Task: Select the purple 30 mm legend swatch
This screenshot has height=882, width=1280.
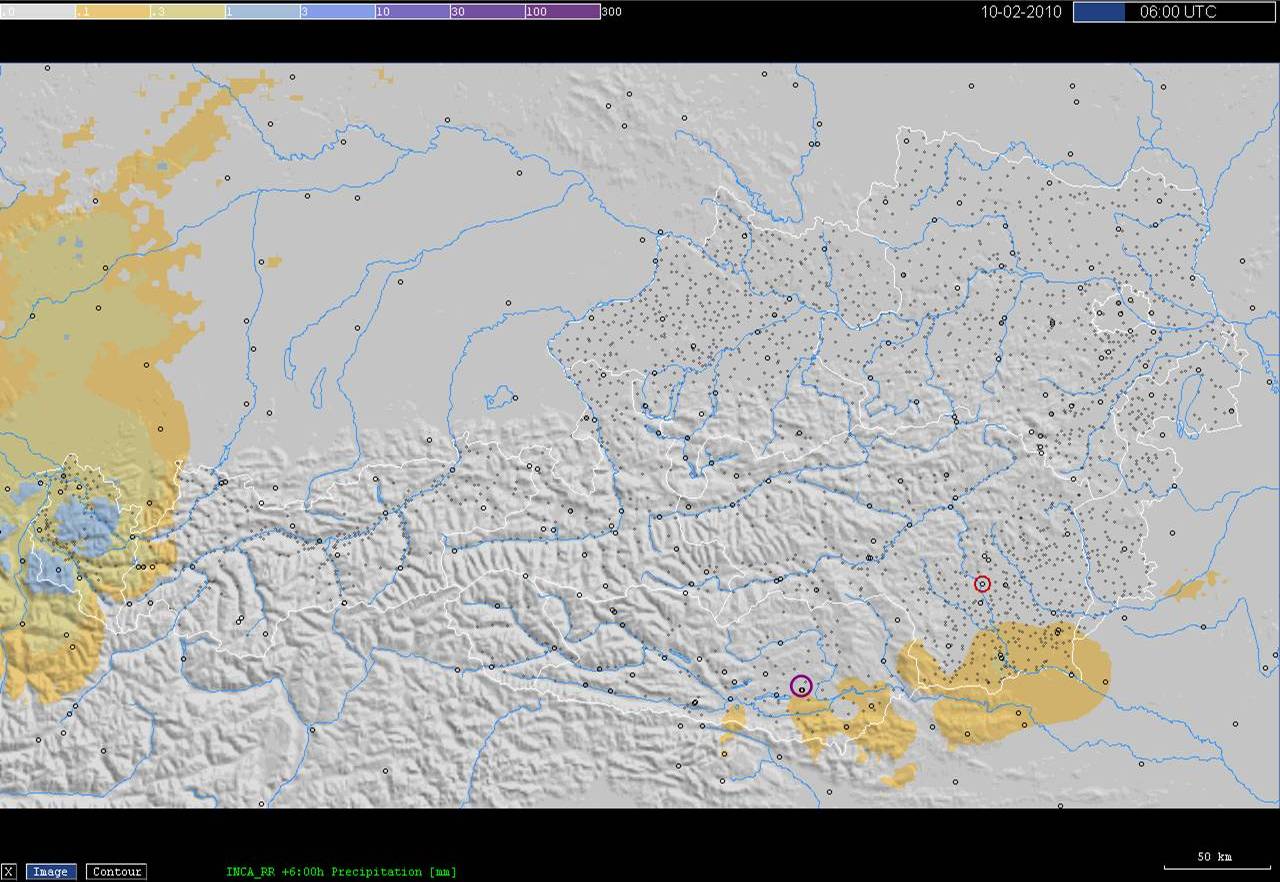Action: pyautogui.click(x=487, y=12)
